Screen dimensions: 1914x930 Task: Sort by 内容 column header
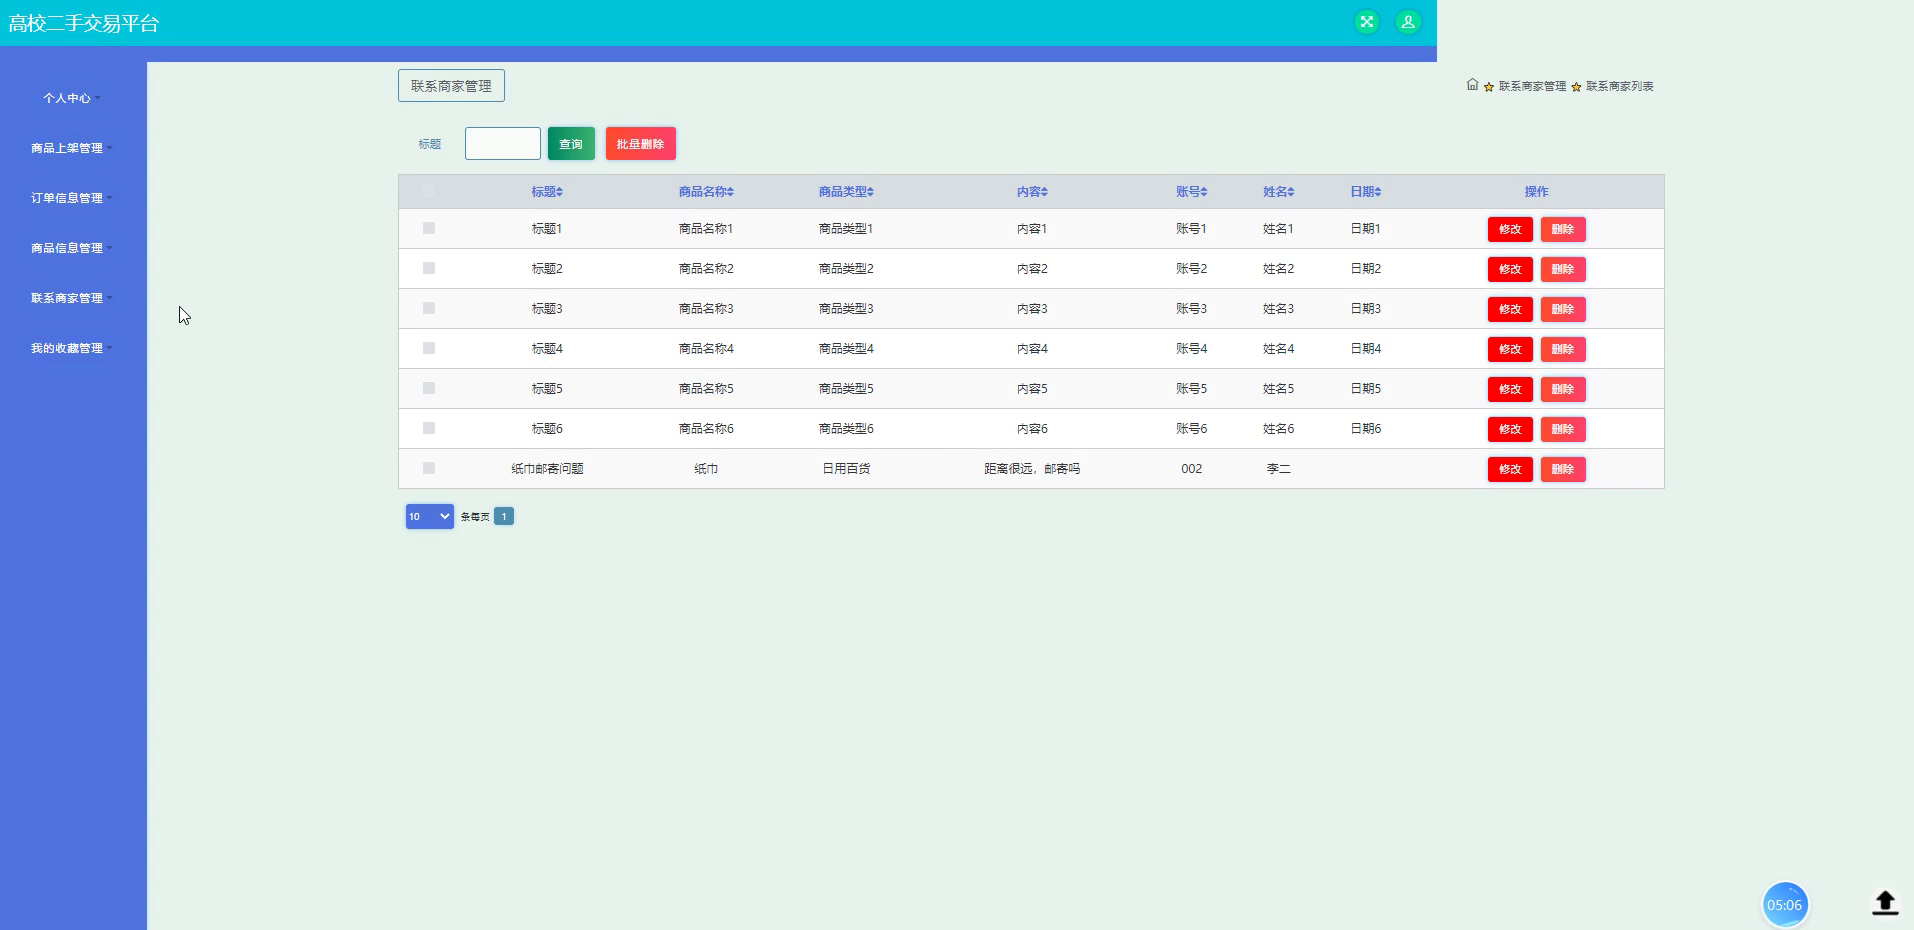click(x=1032, y=192)
